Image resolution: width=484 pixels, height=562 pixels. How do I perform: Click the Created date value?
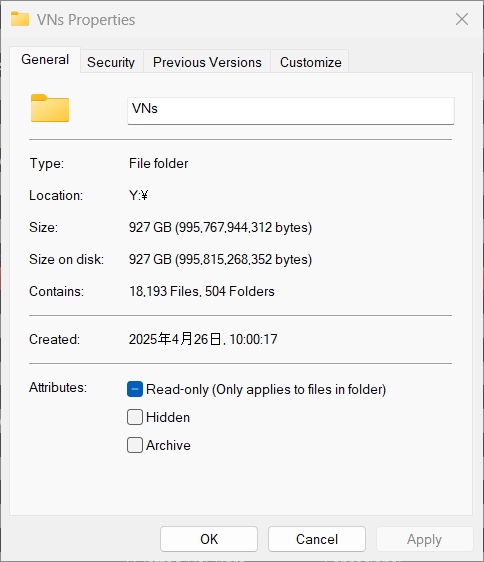point(203,339)
